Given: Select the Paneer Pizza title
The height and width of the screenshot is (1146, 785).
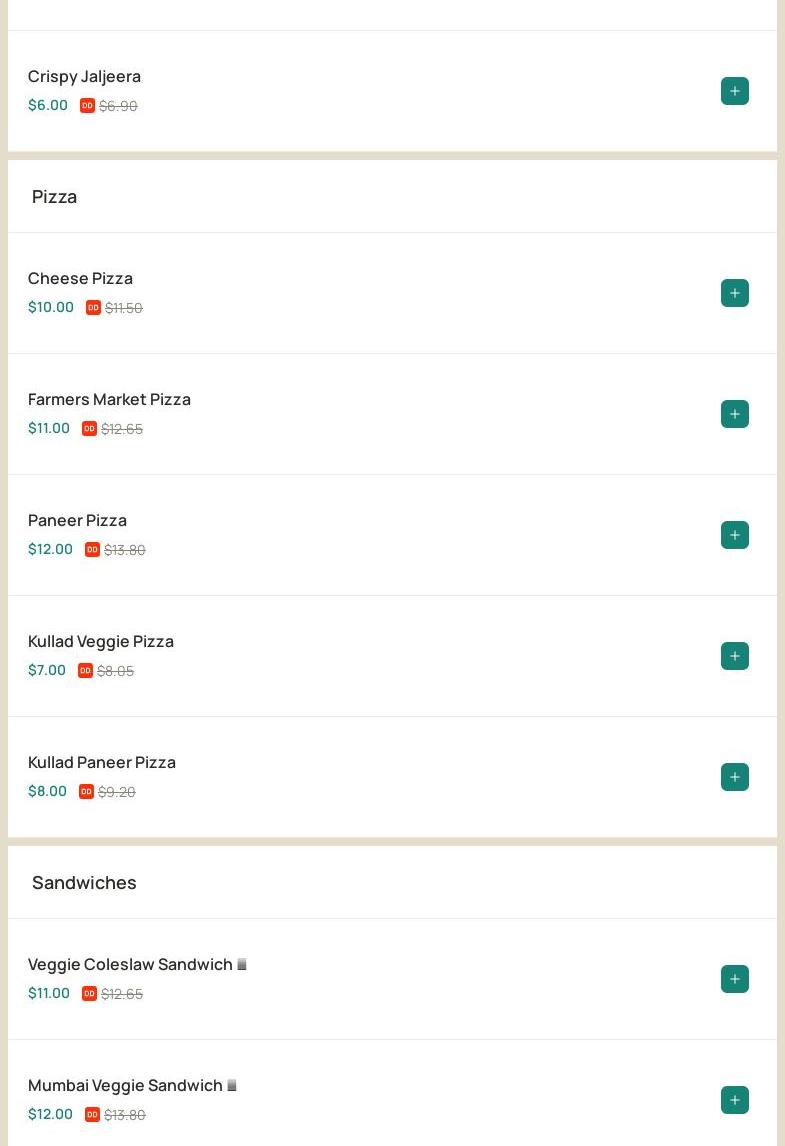Looking at the screenshot, I should point(77,520).
